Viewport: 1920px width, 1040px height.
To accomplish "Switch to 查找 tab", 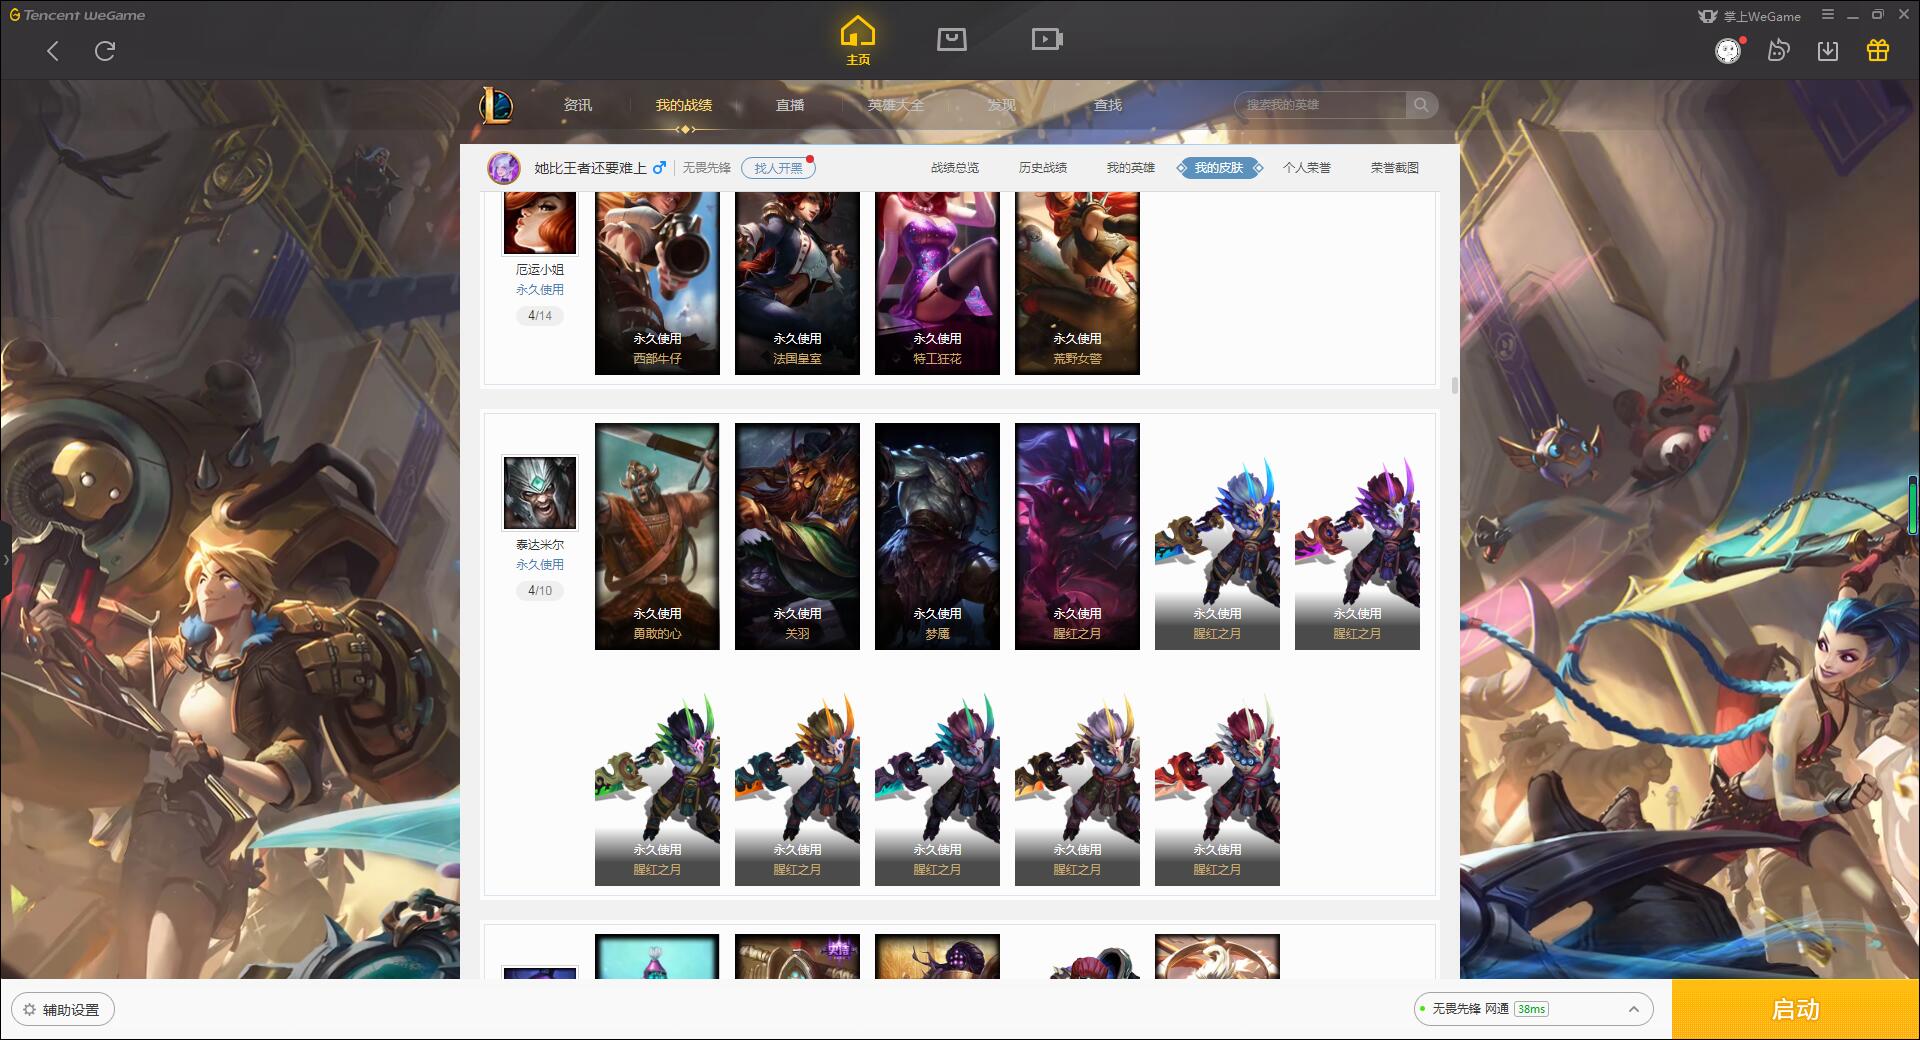I will point(1107,105).
